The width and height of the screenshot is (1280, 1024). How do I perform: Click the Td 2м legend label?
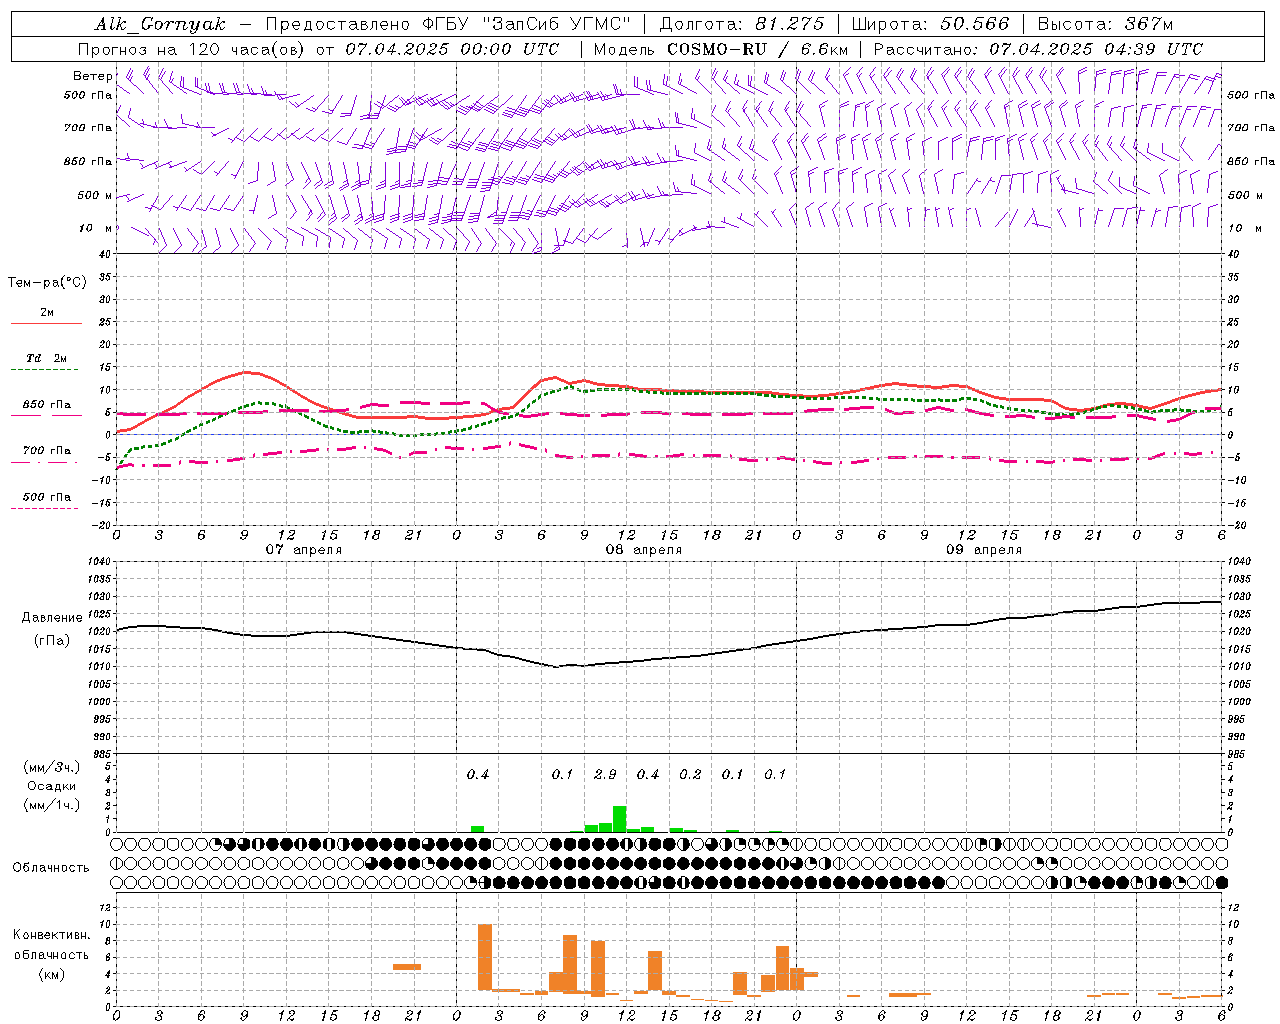[47, 358]
